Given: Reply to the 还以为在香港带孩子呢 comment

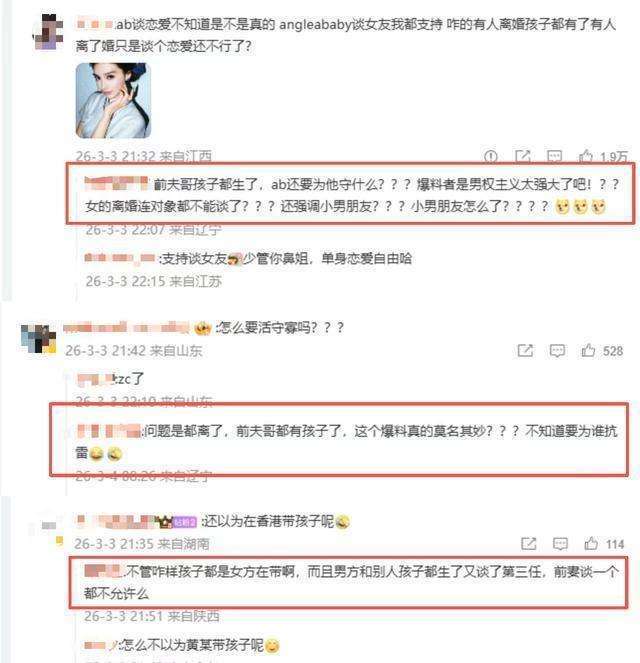Looking at the screenshot, I should click(x=560, y=544).
